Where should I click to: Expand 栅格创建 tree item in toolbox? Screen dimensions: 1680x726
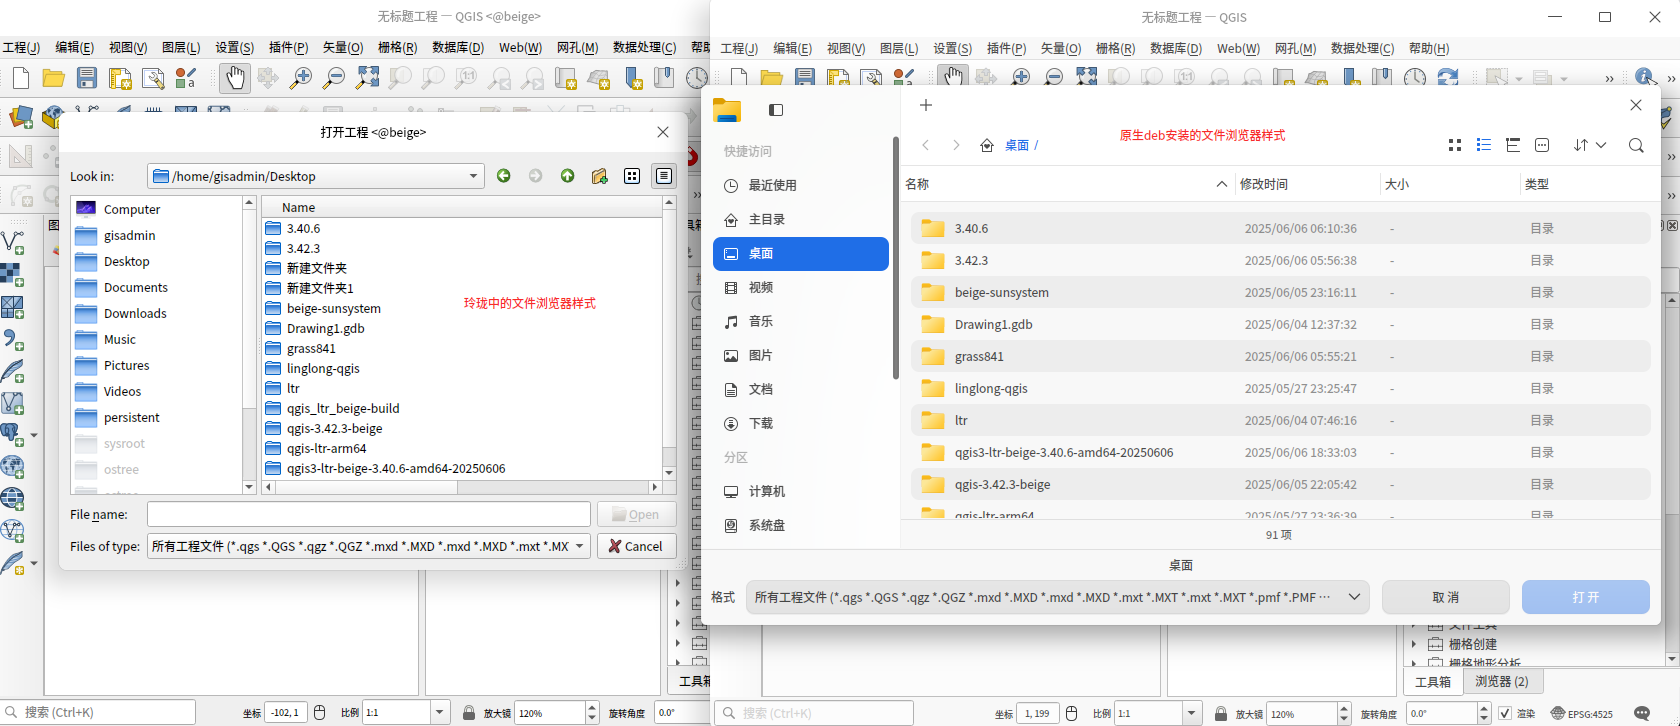point(1414,644)
